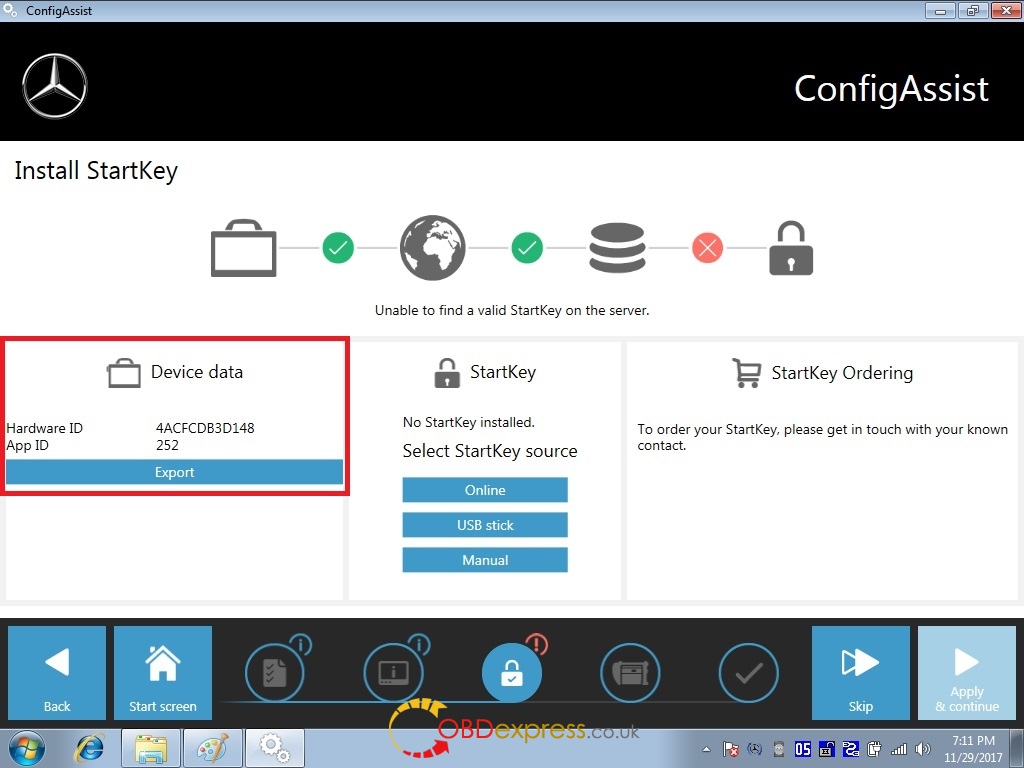Return to the Start screen
Viewport: 1024px width, 768px height.
(x=163, y=672)
